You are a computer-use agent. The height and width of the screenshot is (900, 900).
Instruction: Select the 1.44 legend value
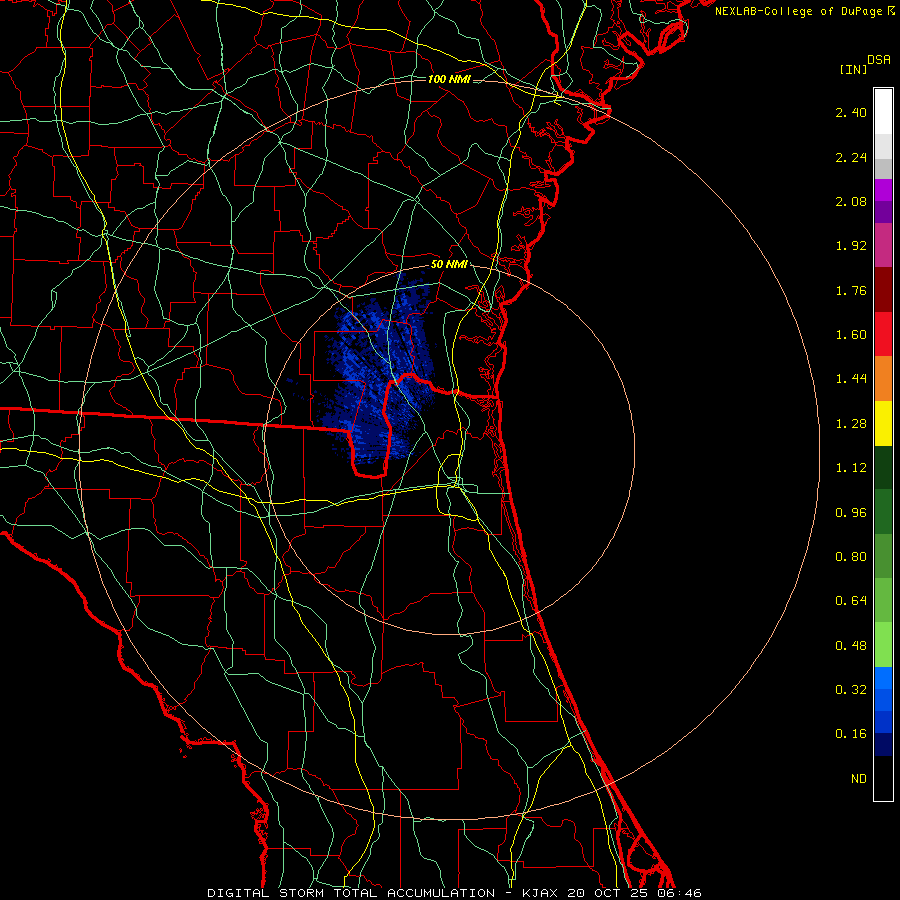[851, 379]
